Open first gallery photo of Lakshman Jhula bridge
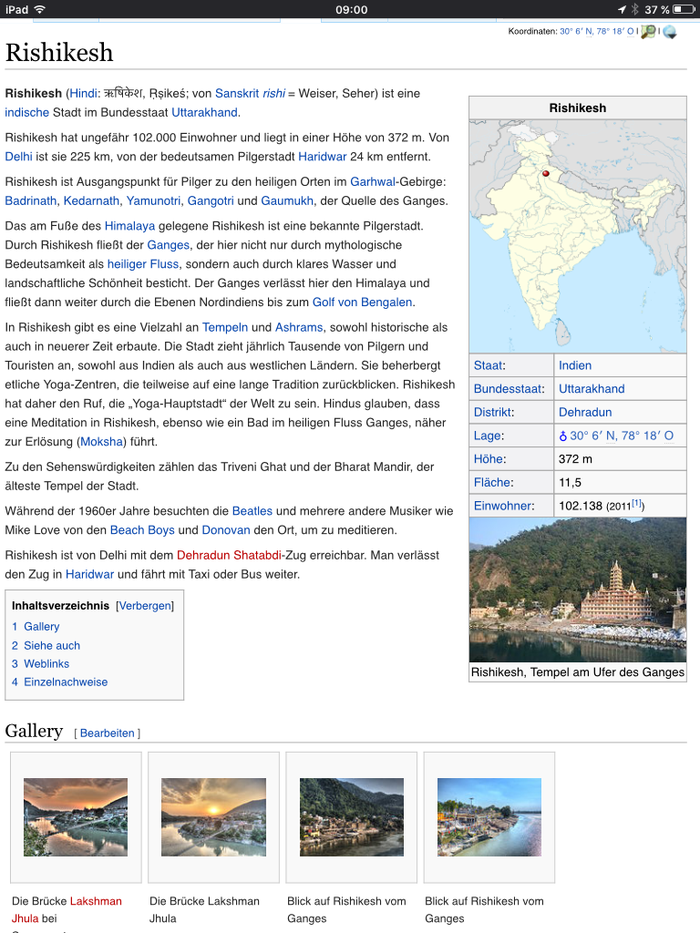The height and width of the screenshot is (933, 700). pyautogui.click(x=76, y=817)
